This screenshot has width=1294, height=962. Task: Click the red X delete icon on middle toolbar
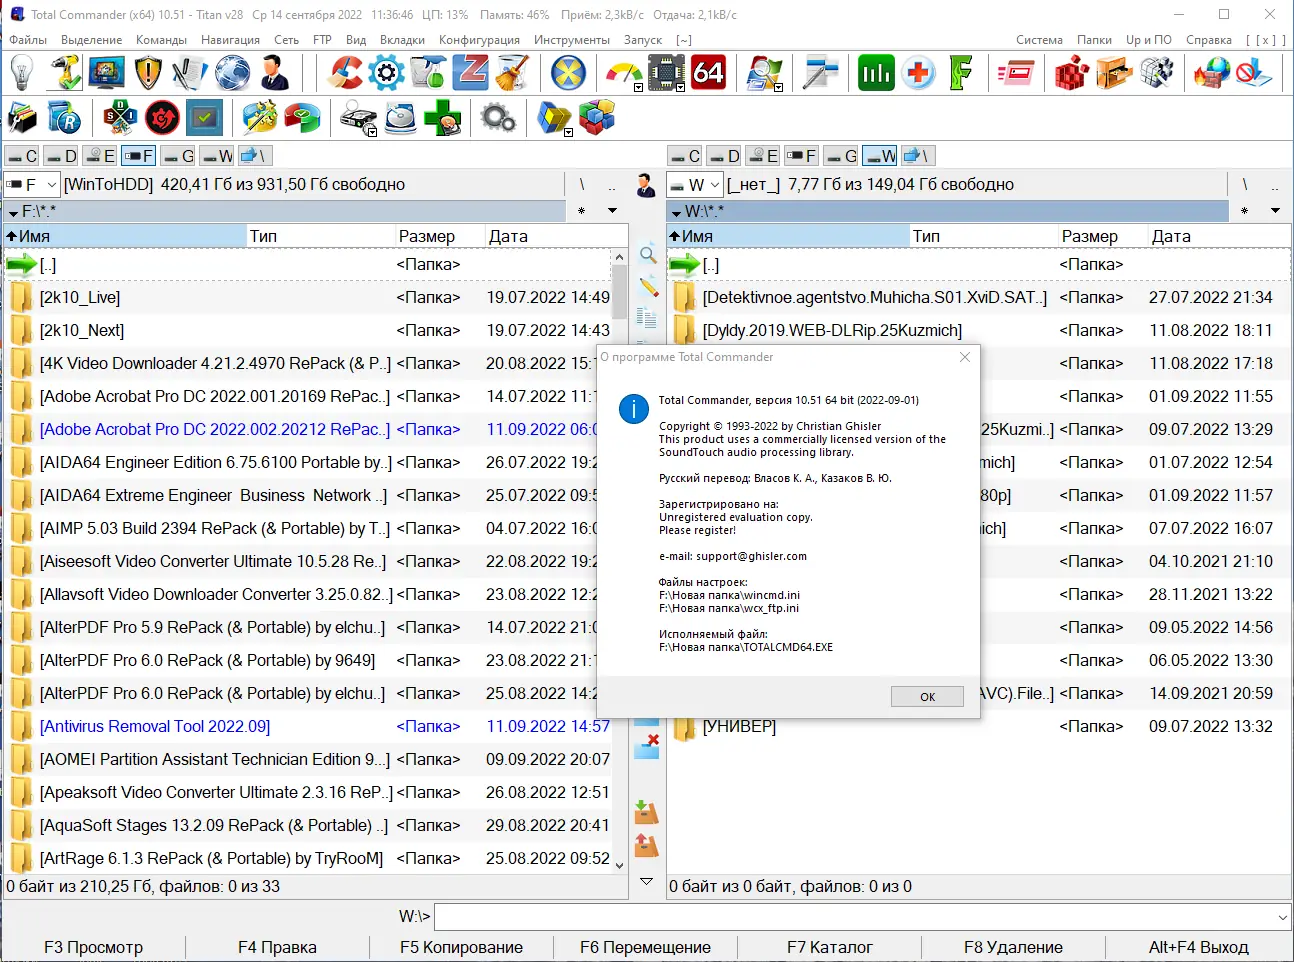coord(647,742)
